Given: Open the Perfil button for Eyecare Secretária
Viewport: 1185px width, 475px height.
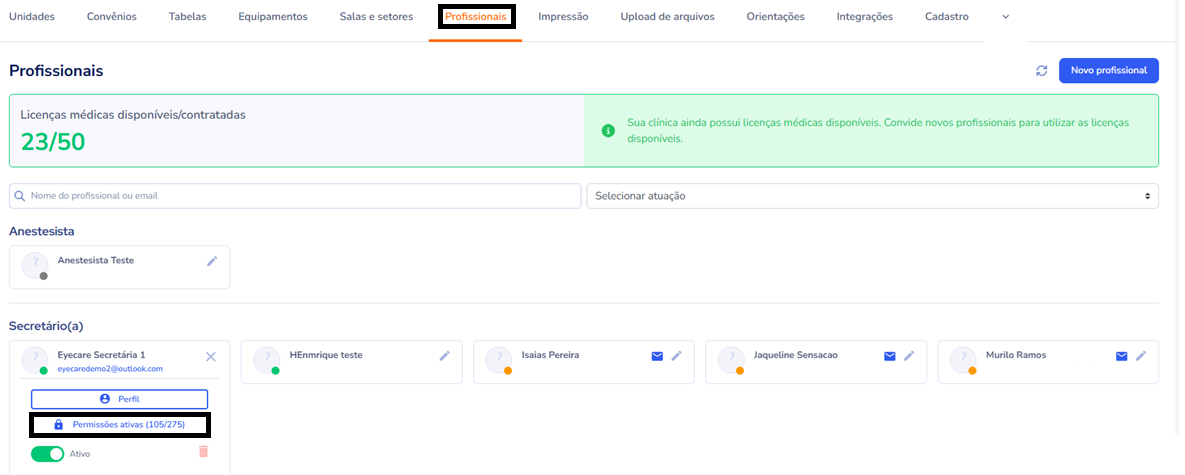Looking at the screenshot, I should pyautogui.click(x=120, y=399).
